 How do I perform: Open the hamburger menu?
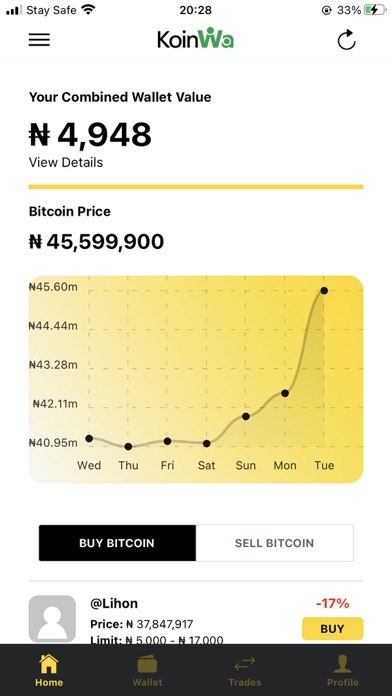click(x=40, y=40)
